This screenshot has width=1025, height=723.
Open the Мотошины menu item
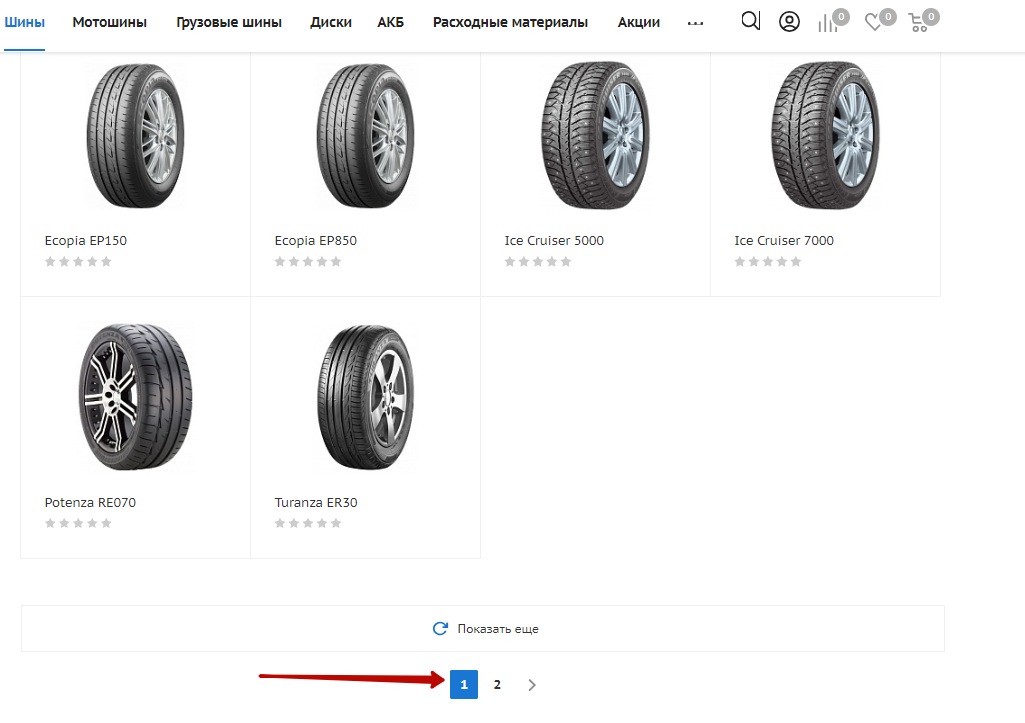109,22
